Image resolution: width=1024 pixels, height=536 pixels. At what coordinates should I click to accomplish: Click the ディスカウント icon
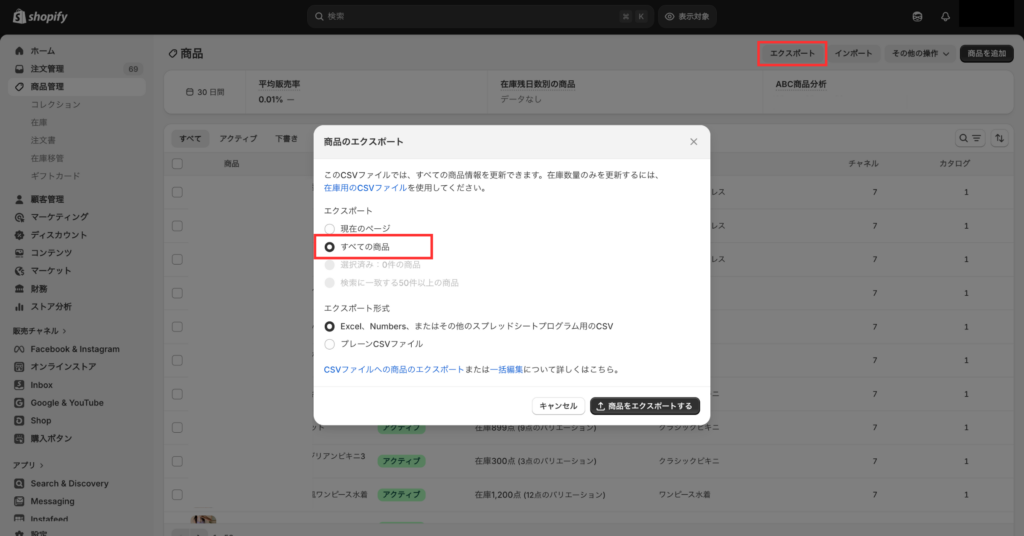click(x=19, y=235)
